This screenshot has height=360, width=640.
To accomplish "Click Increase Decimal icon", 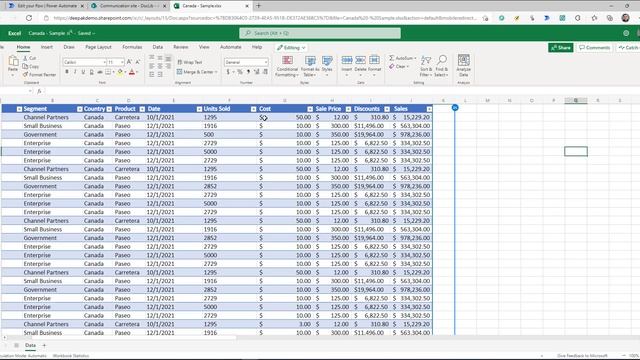I will [257, 72].
